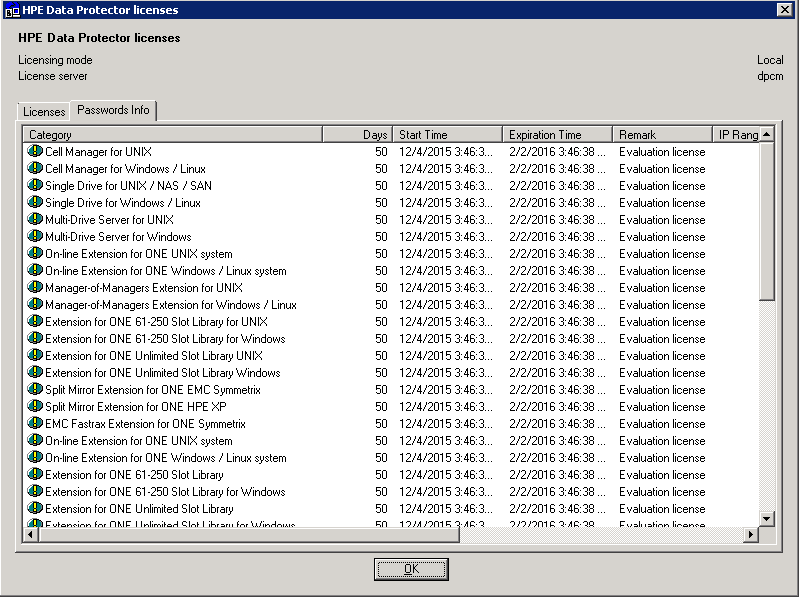Click the 'dpcm' license server value
Viewport: 799px width, 597px height.
(770, 76)
